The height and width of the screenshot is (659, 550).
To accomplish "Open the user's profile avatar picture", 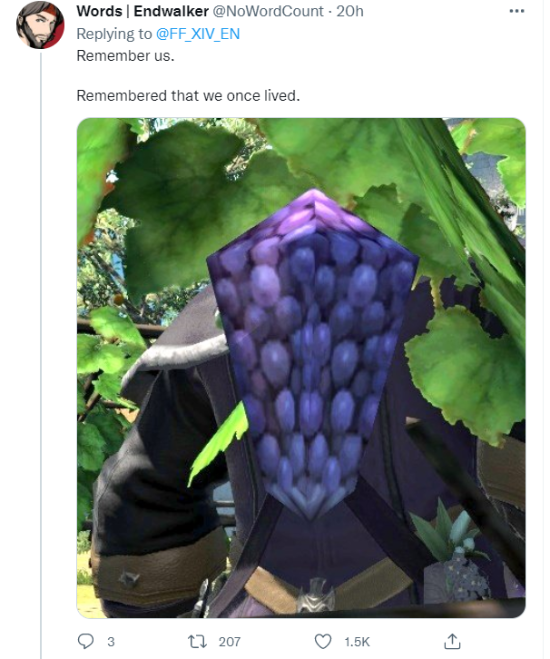I will 40,24.
